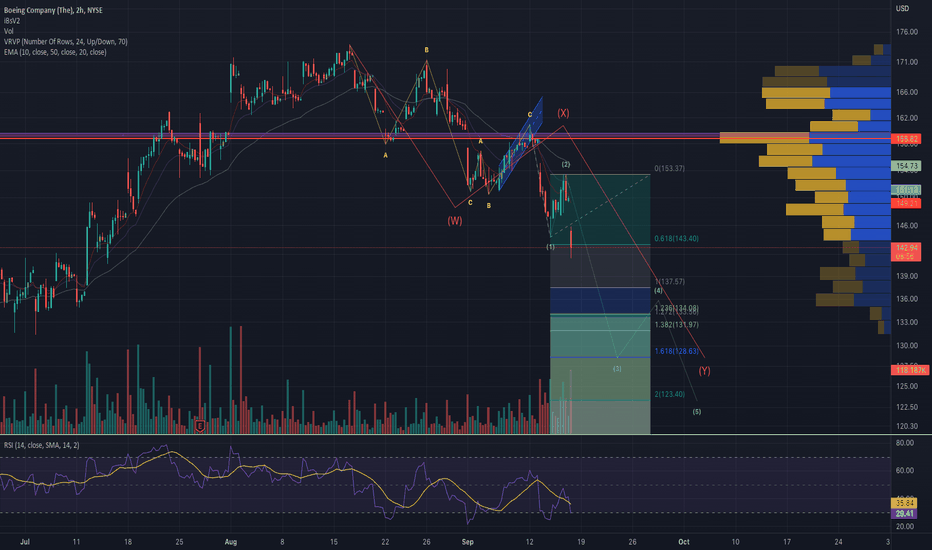The width and height of the screenshot is (932, 550).
Task: Click the Sep date label on time axis
Action: click(x=468, y=542)
